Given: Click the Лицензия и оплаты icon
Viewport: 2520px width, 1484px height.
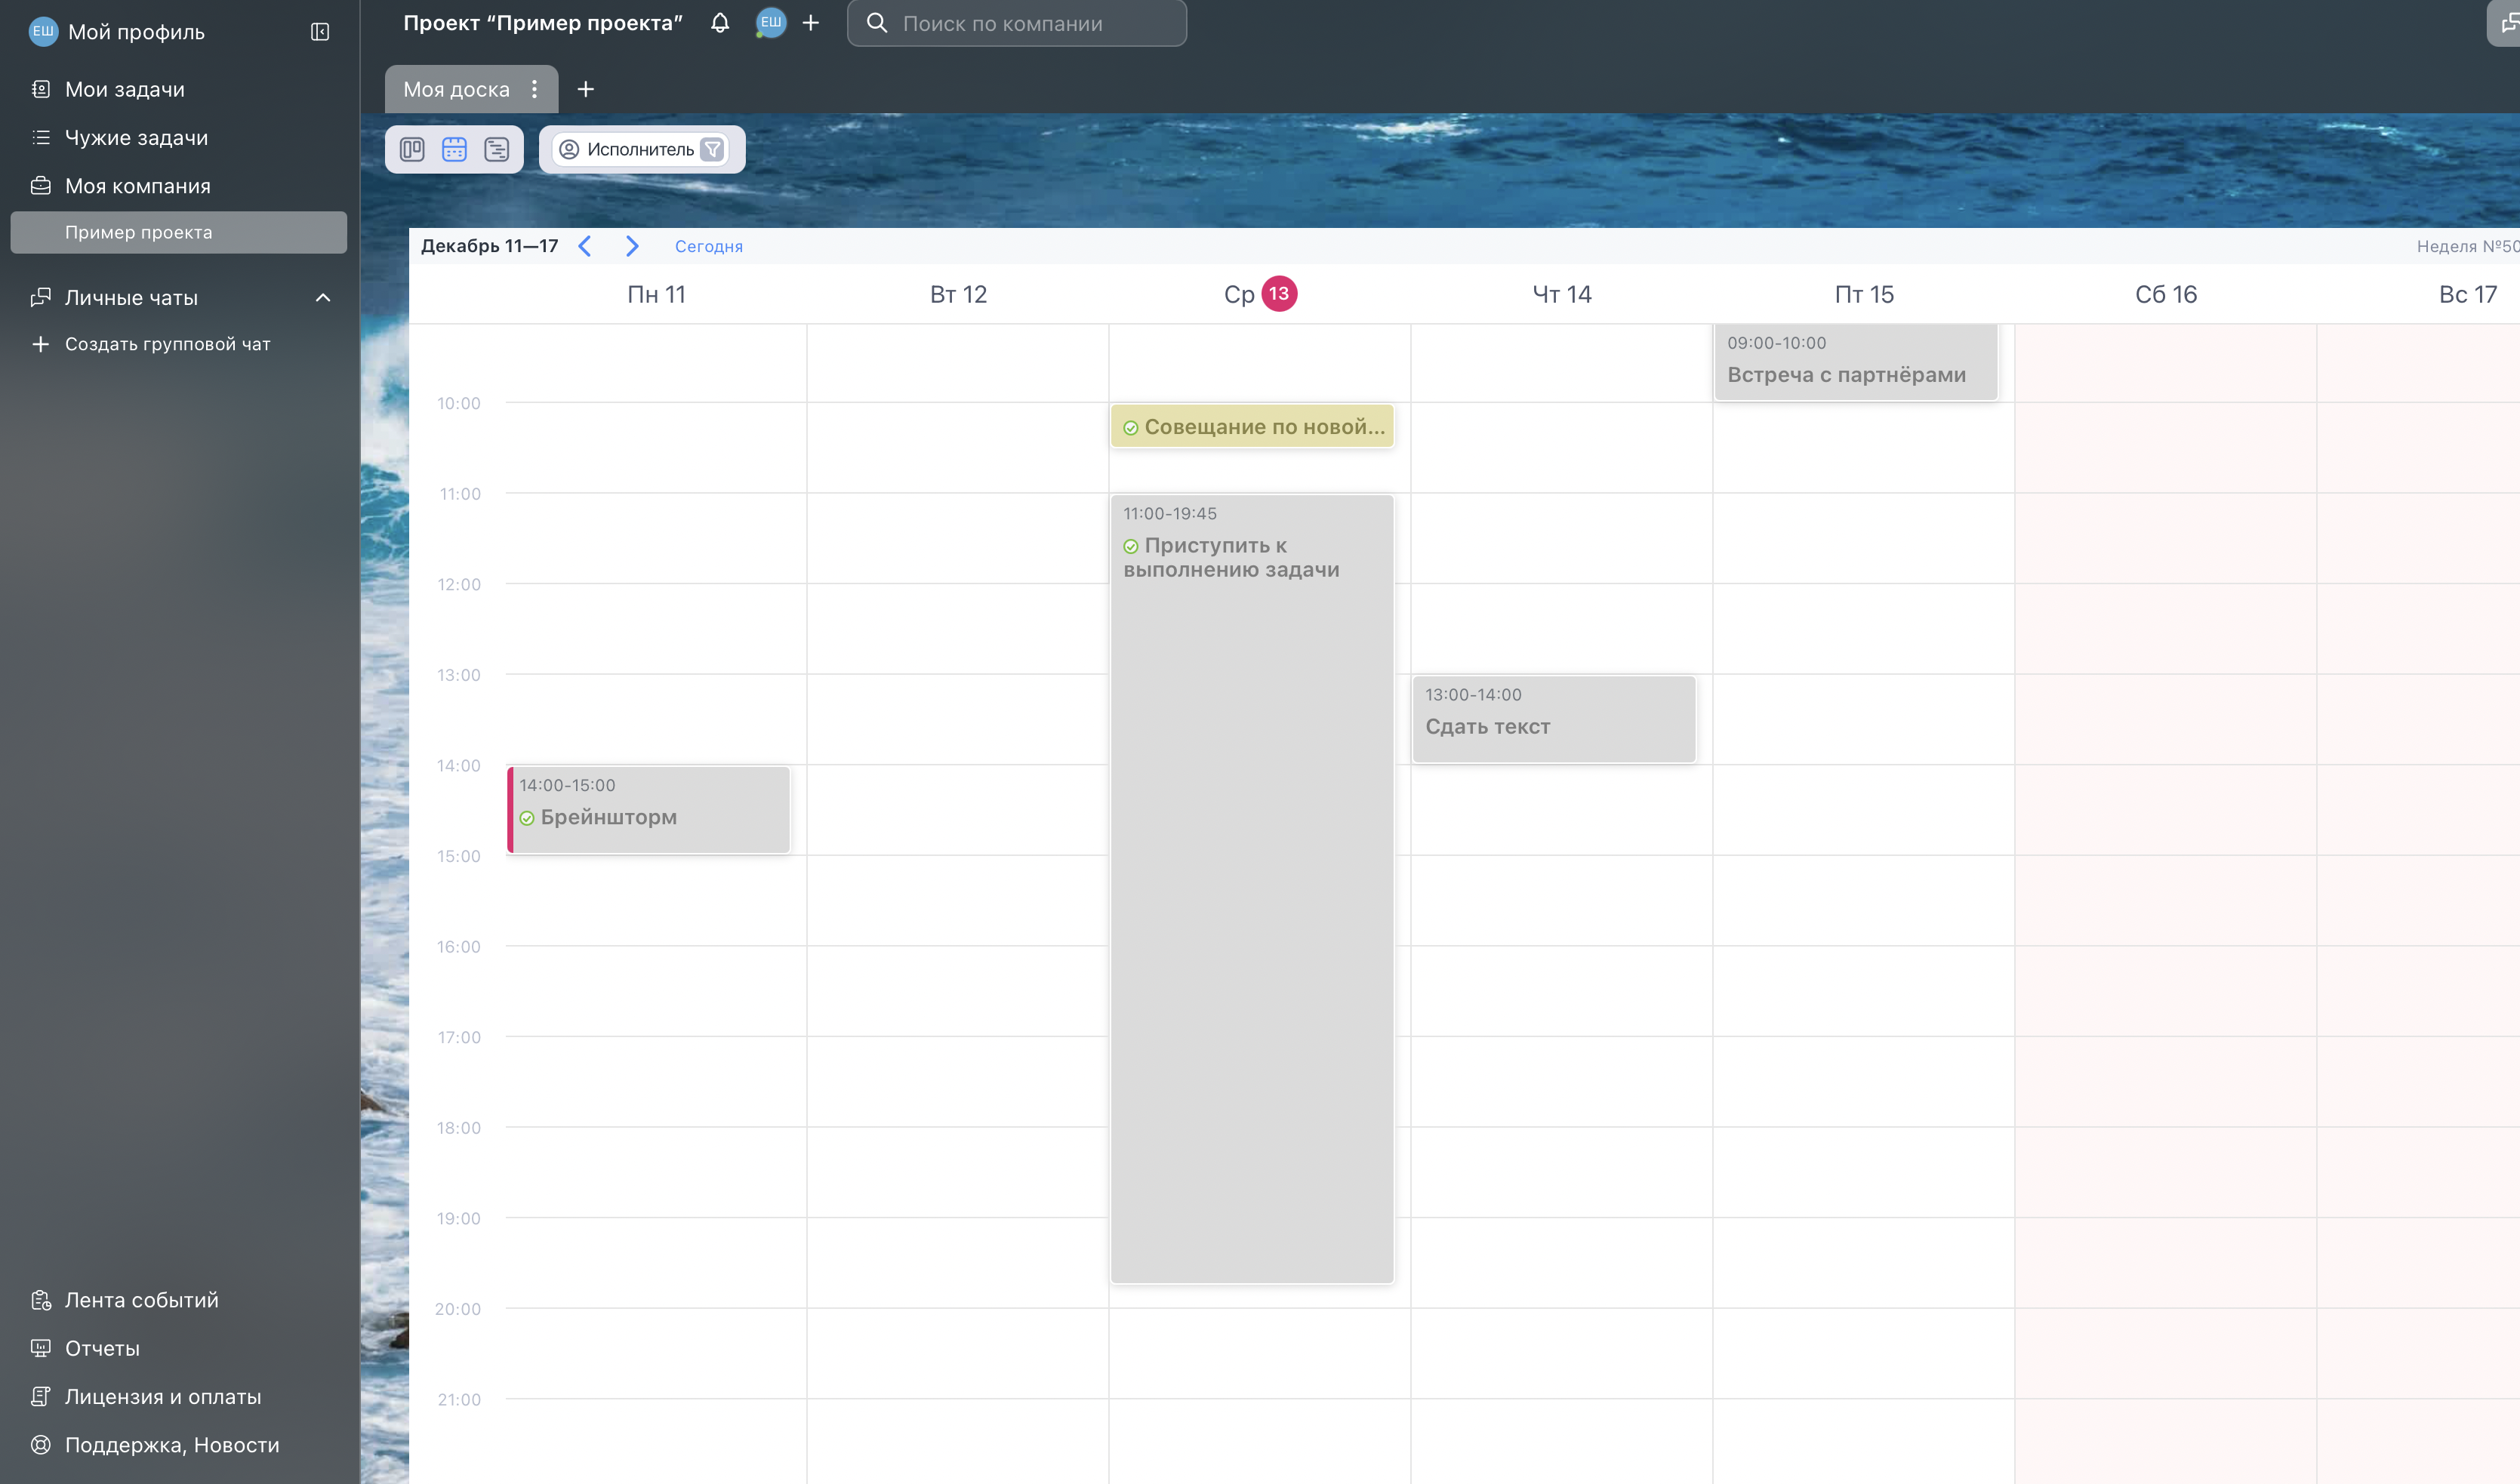Looking at the screenshot, I should pyautogui.click(x=41, y=1396).
